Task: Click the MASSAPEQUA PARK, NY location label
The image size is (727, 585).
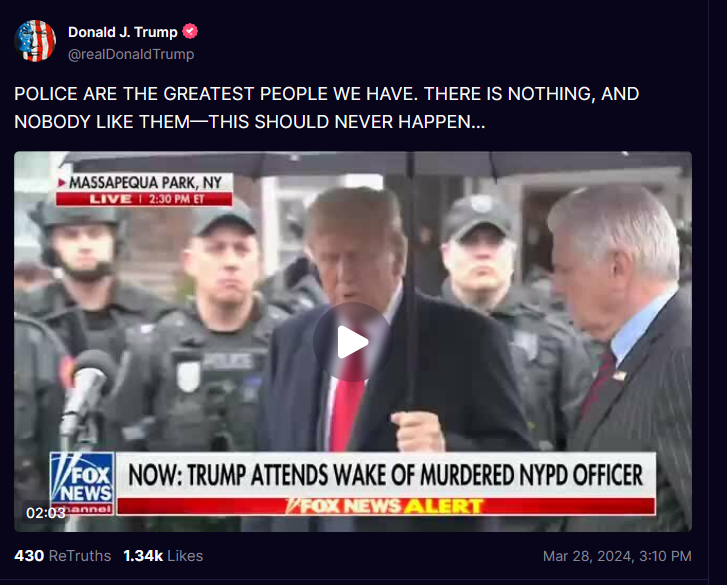Action: [x=145, y=183]
